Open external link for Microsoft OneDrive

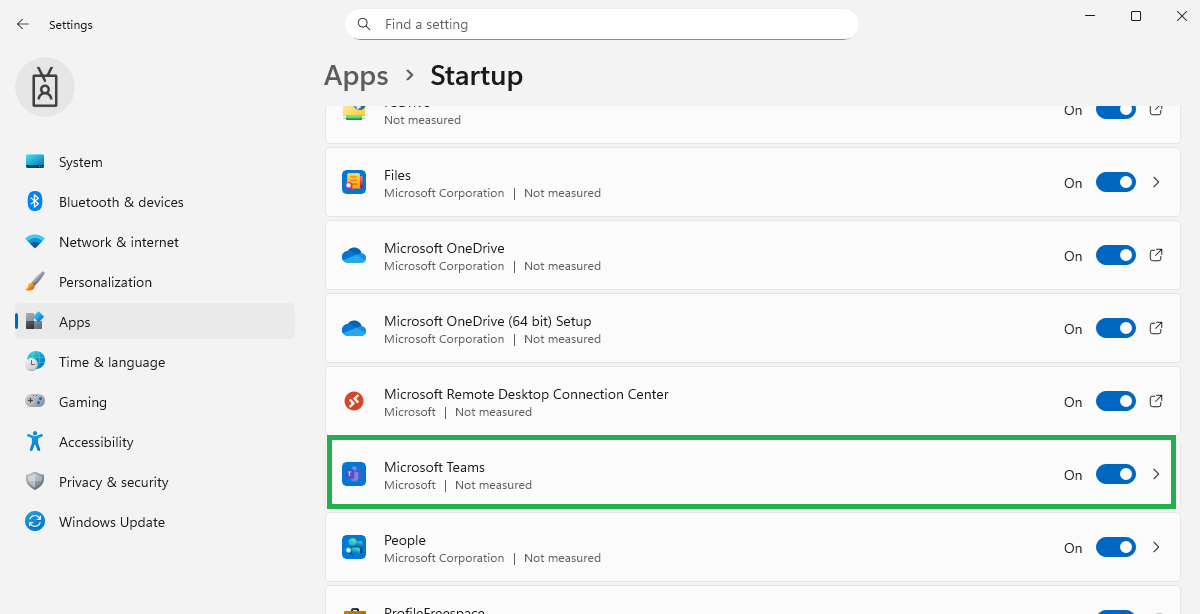pyautogui.click(x=1156, y=256)
